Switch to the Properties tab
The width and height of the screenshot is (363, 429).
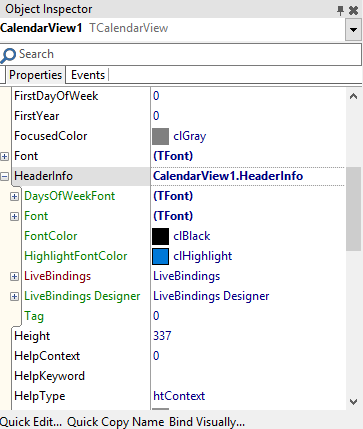tap(35, 75)
